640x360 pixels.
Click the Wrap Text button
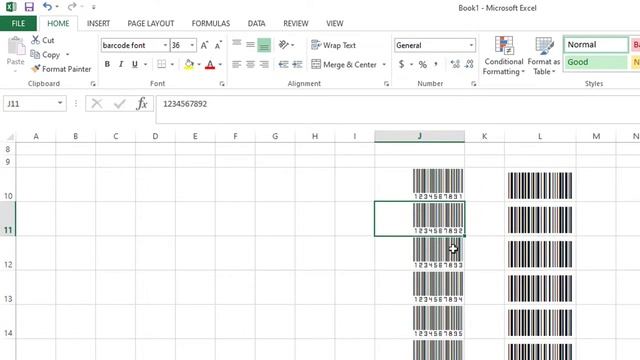click(x=333, y=45)
